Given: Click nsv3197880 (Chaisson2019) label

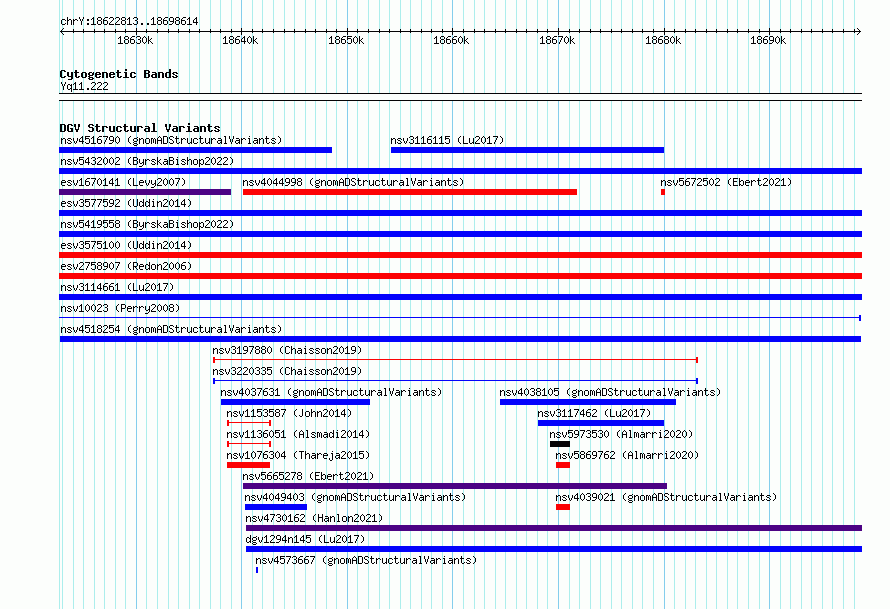Looking at the screenshot, I should click(287, 350).
